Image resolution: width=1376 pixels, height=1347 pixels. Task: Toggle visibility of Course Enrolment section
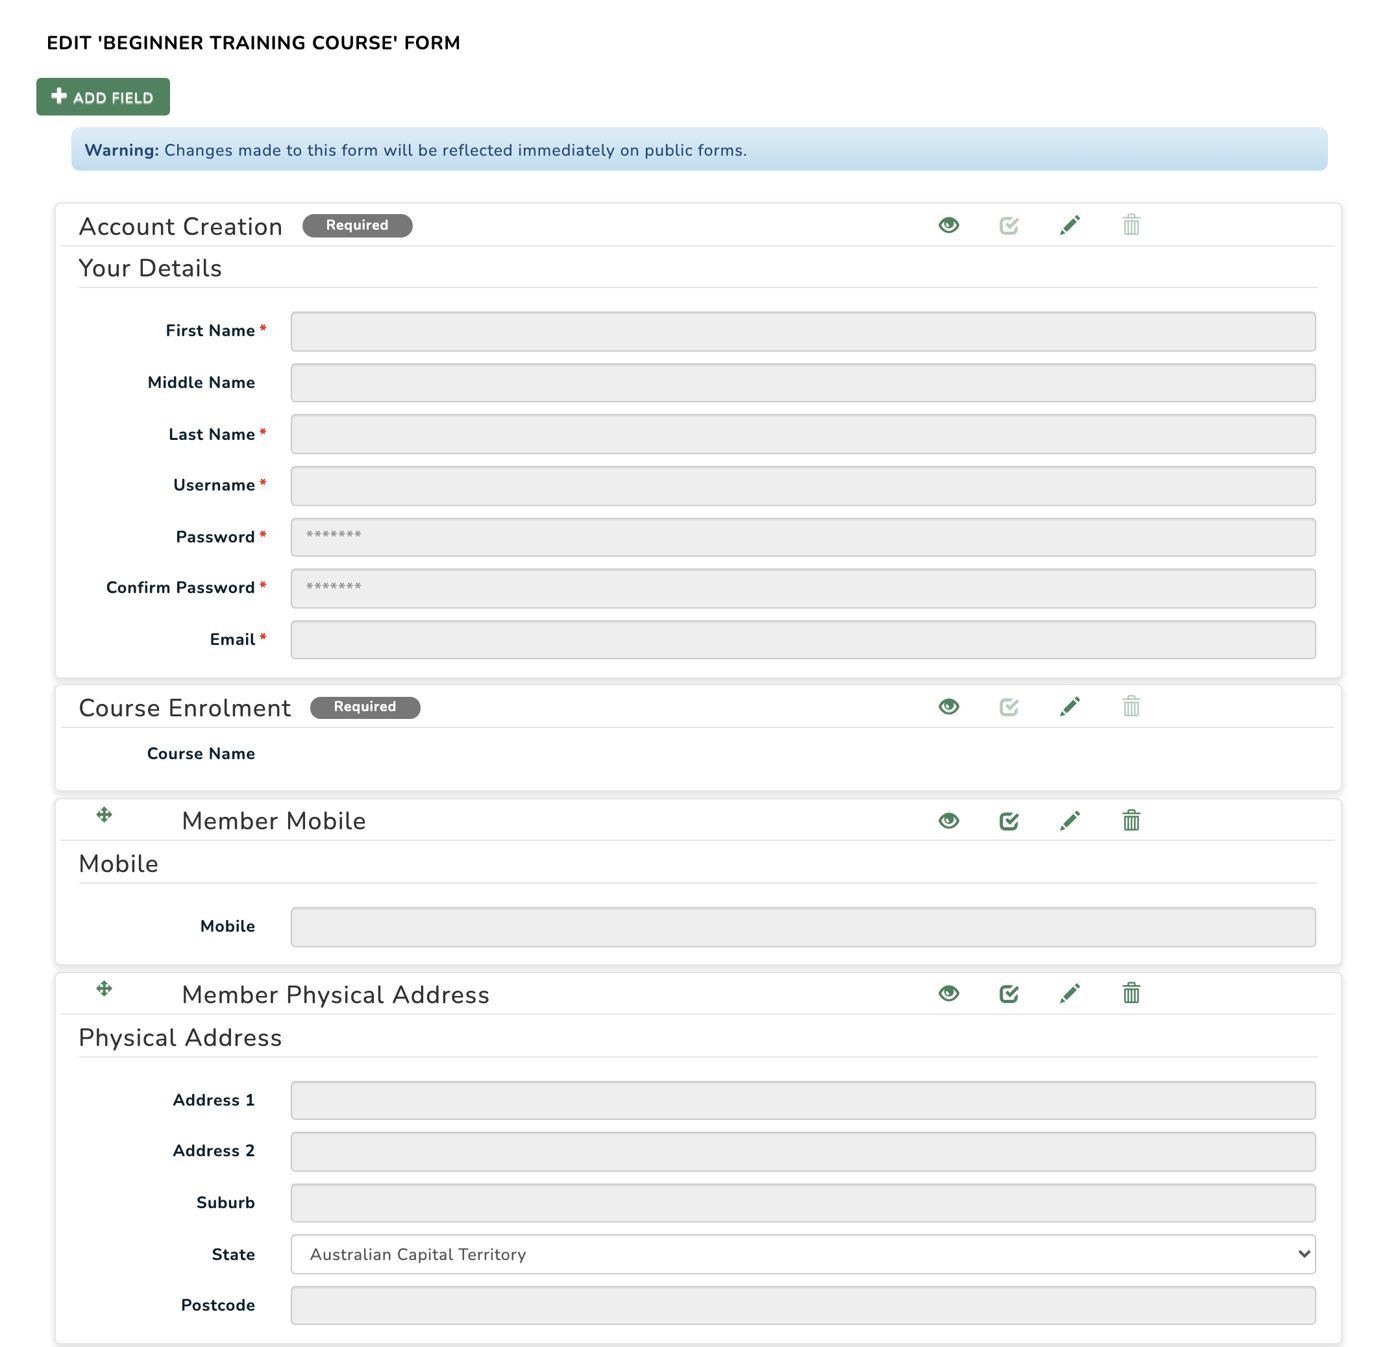tap(948, 706)
